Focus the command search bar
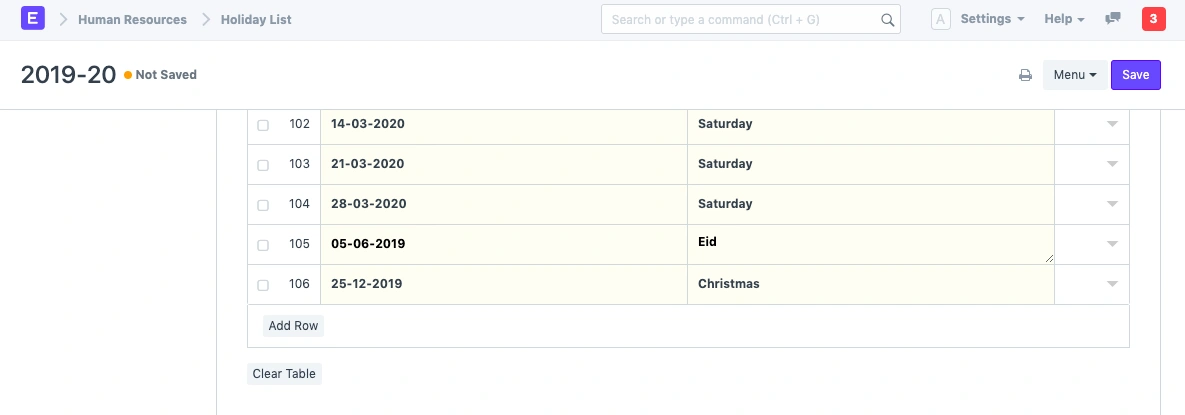The width and height of the screenshot is (1185, 415). [x=740, y=19]
